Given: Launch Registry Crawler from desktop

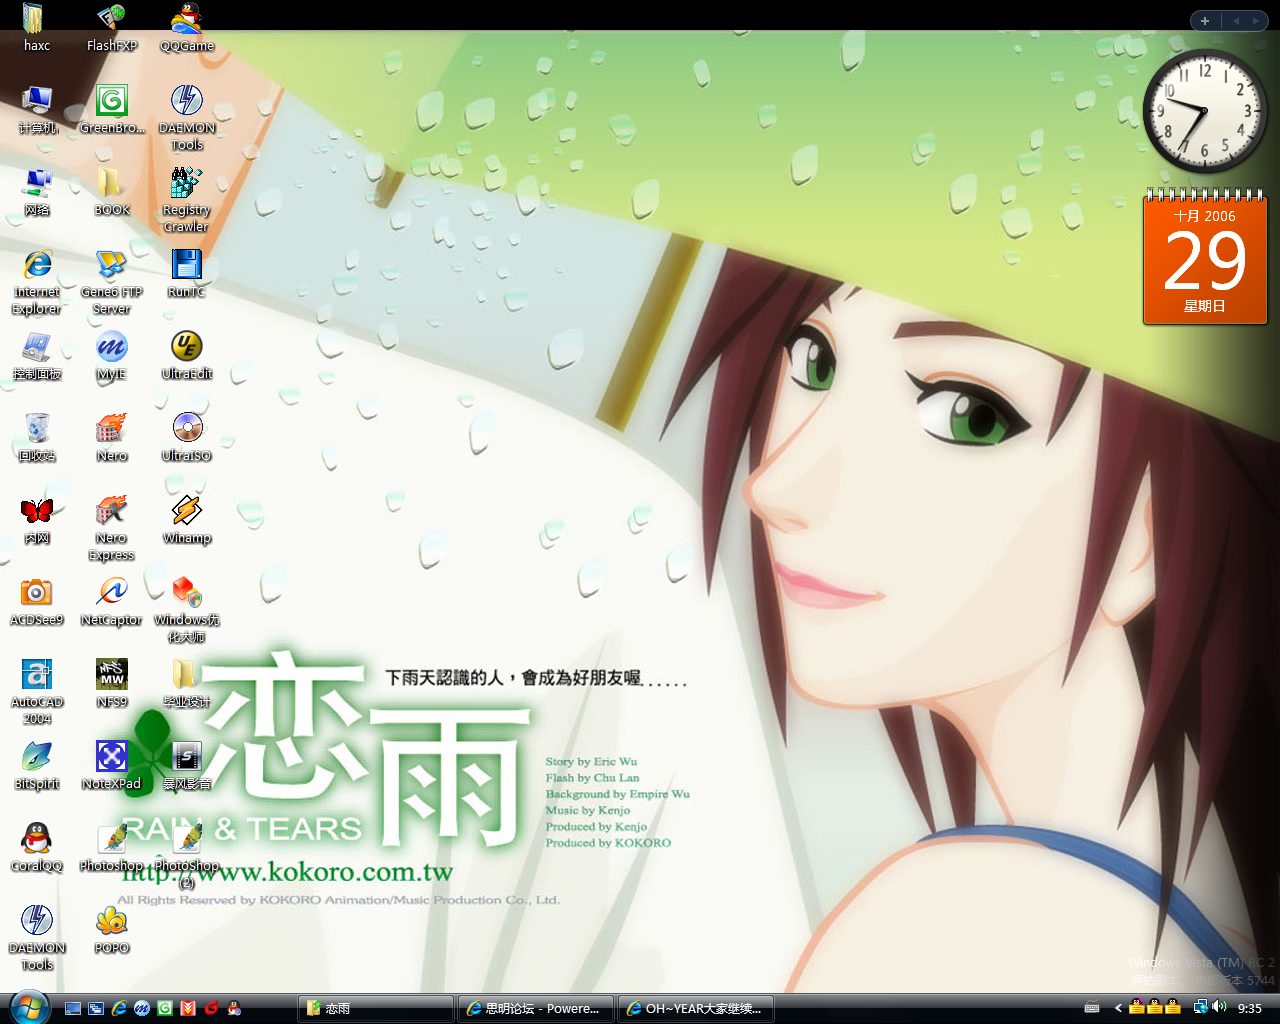Looking at the screenshot, I should point(186,200).
